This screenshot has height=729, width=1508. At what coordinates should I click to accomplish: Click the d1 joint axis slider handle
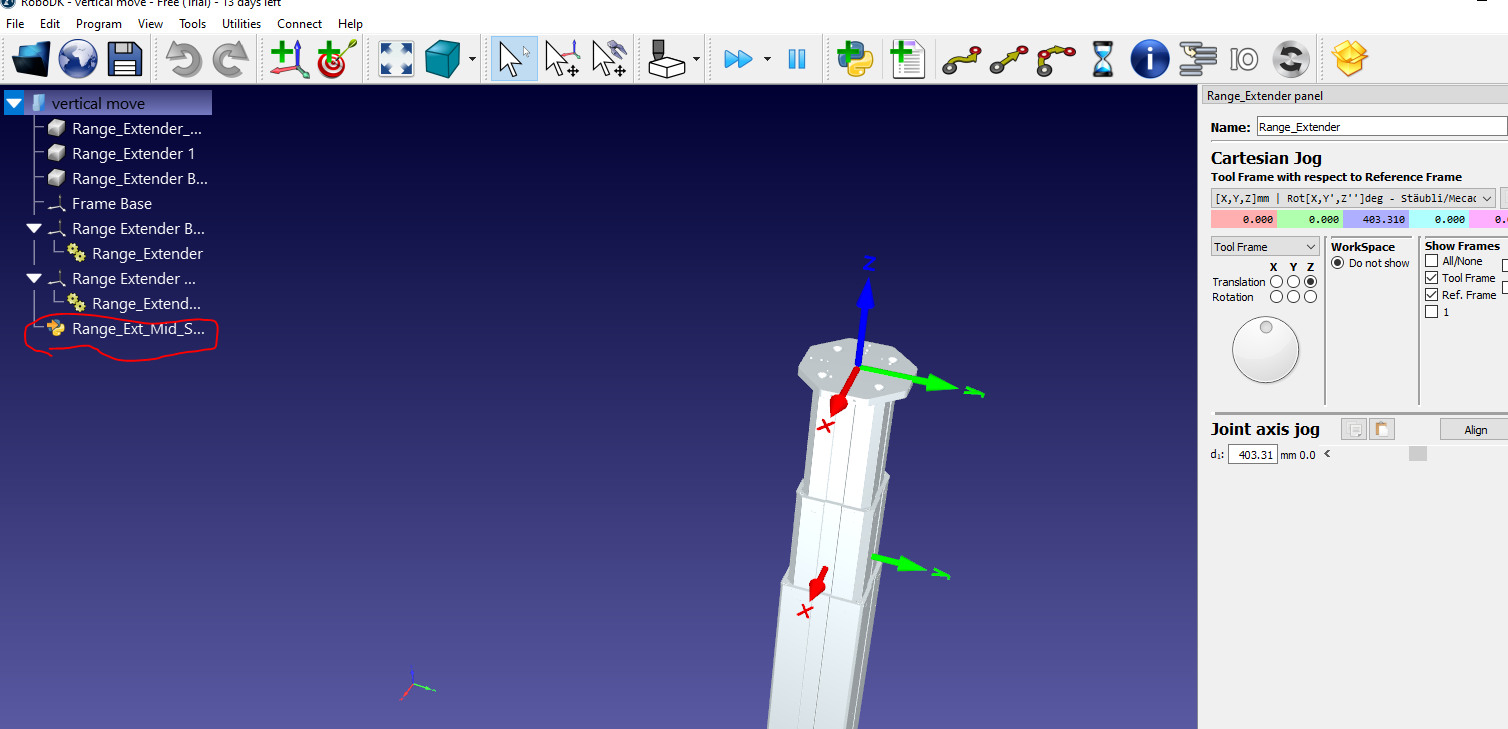[x=1417, y=454]
